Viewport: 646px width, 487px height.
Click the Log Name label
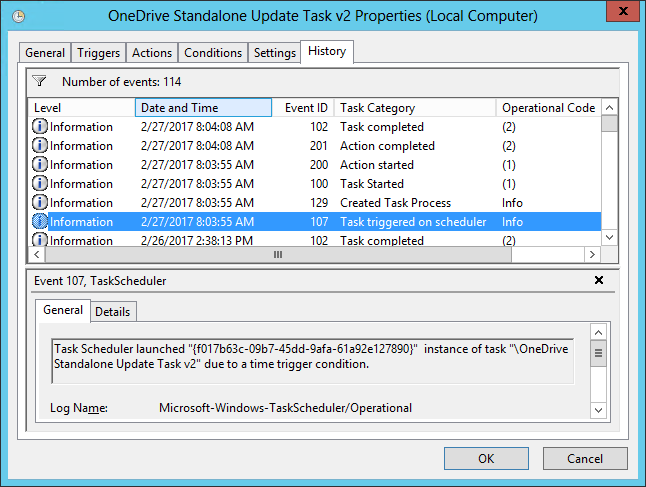tap(79, 408)
